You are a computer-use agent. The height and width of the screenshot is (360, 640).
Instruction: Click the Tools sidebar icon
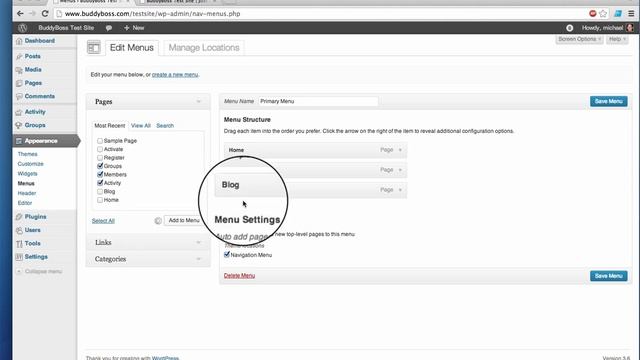point(19,244)
